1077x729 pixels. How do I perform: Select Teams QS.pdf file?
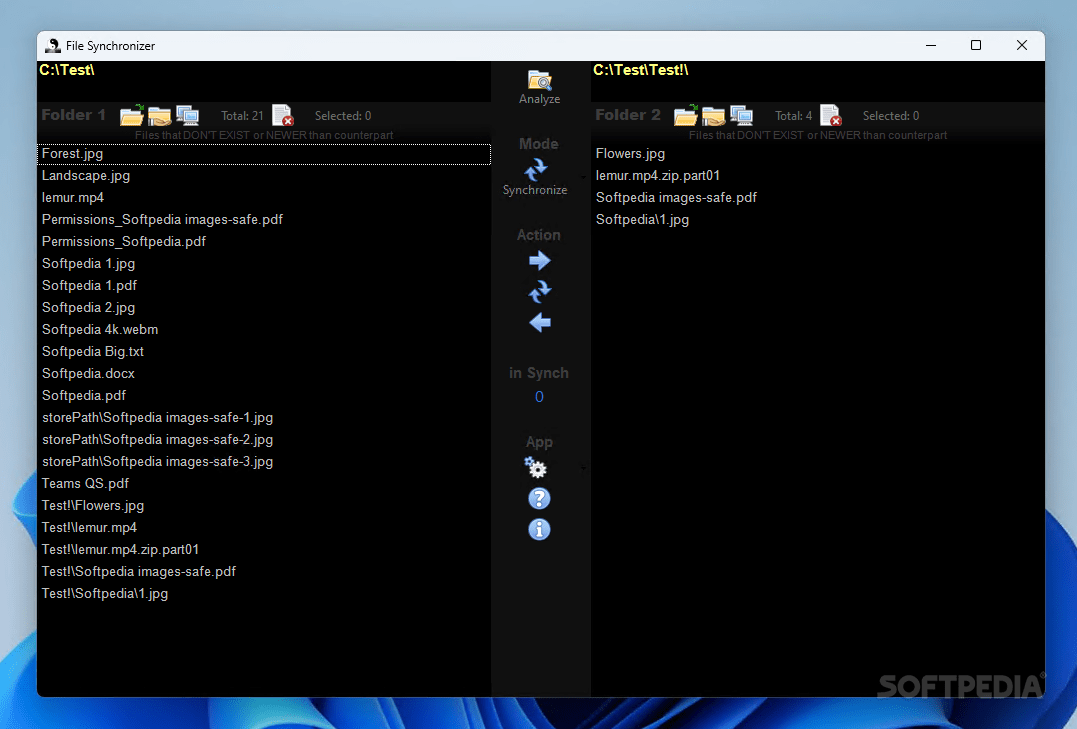pyautogui.click(x=264, y=484)
